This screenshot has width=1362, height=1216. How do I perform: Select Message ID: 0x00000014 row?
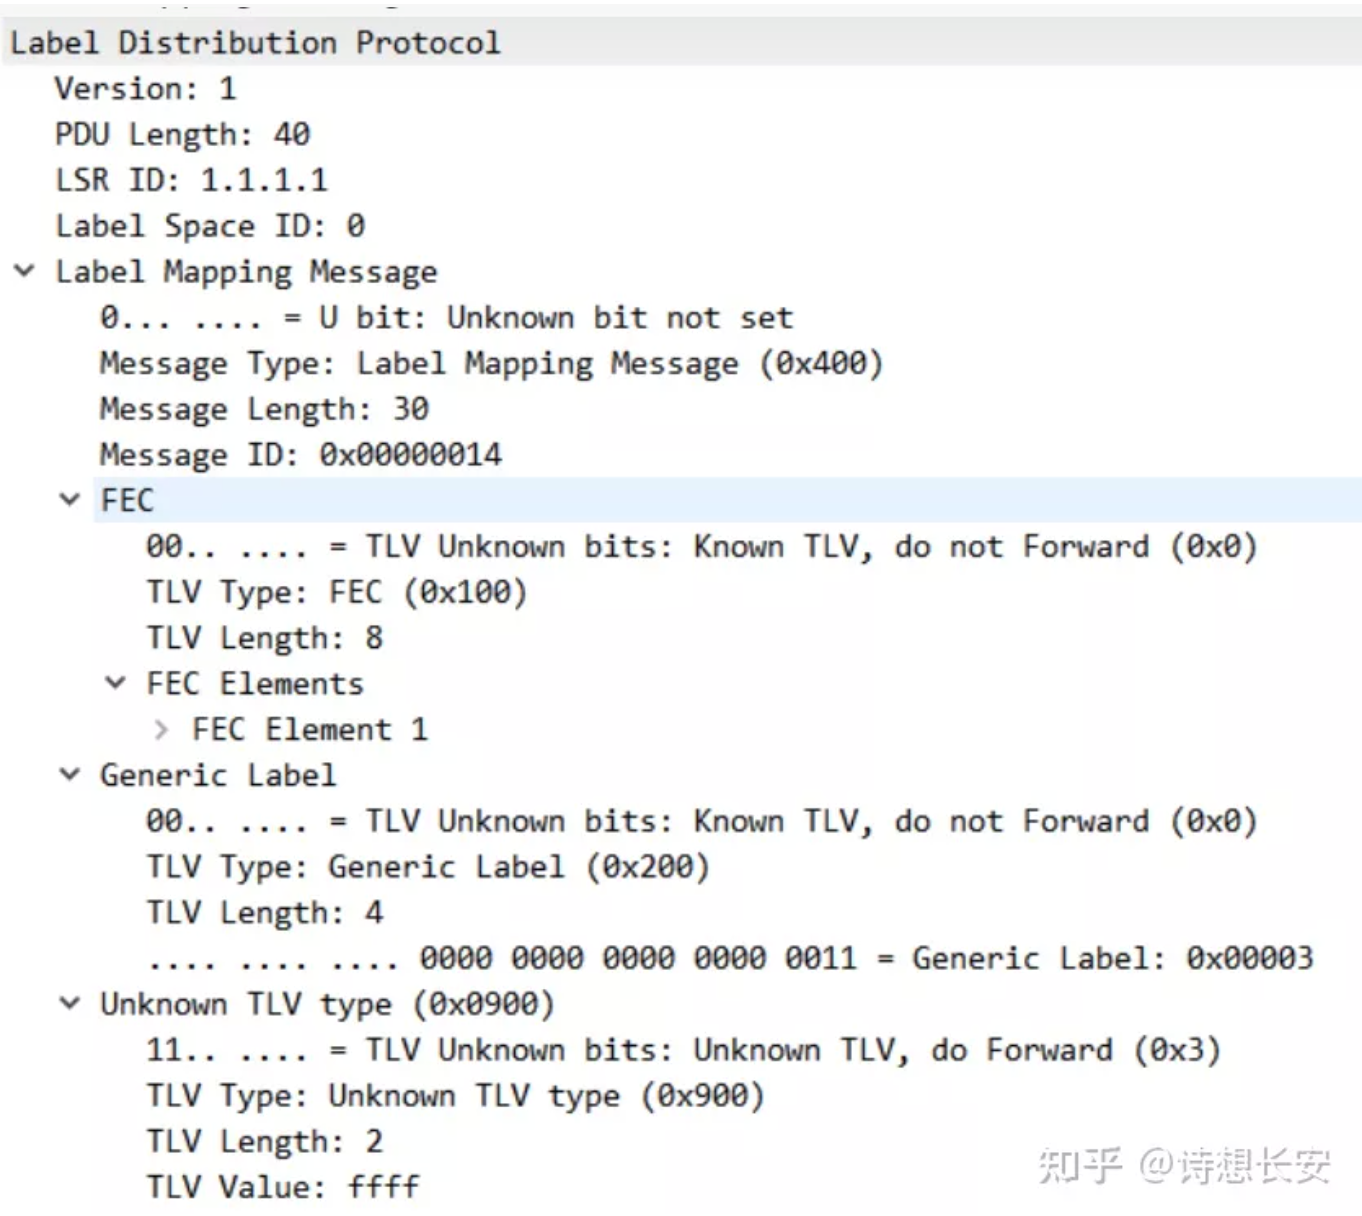tap(300, 455)
